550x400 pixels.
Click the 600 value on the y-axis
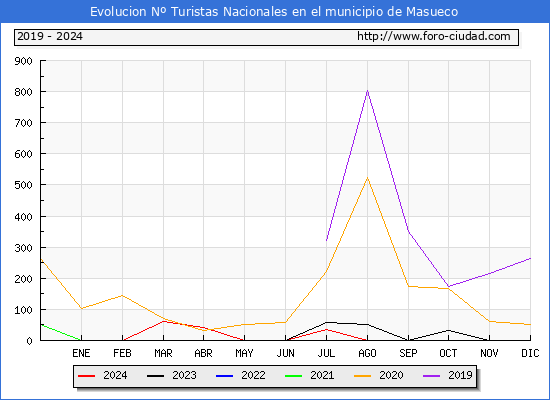tap(23, 154)
